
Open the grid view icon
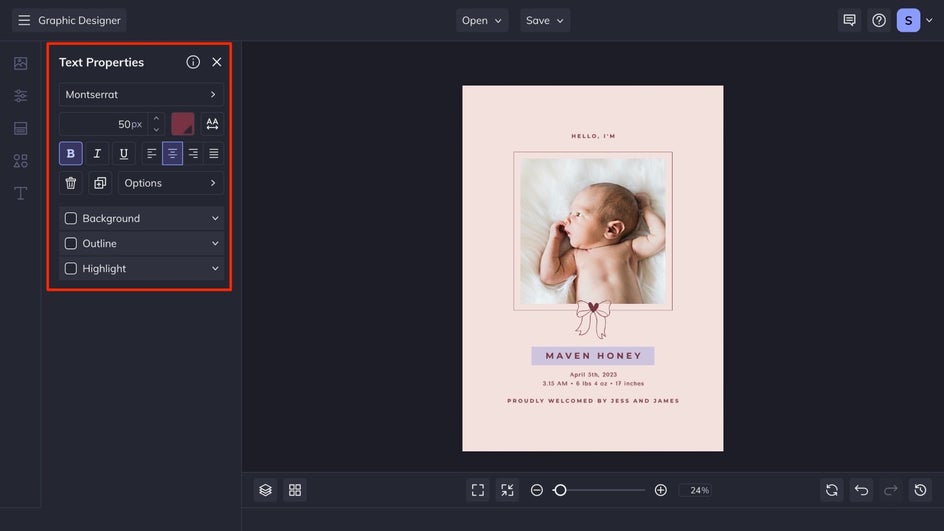(295, 490)
